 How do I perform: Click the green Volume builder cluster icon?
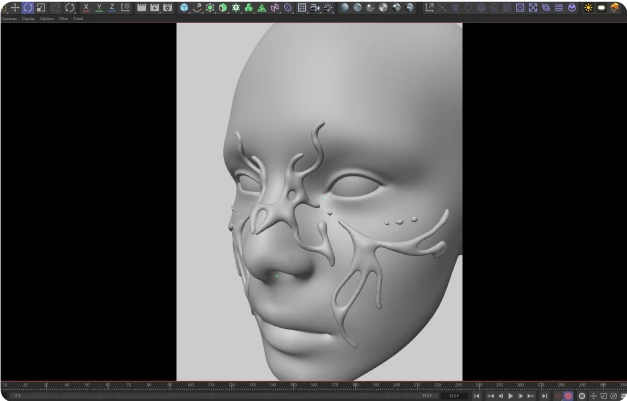[x=249, y=8]
